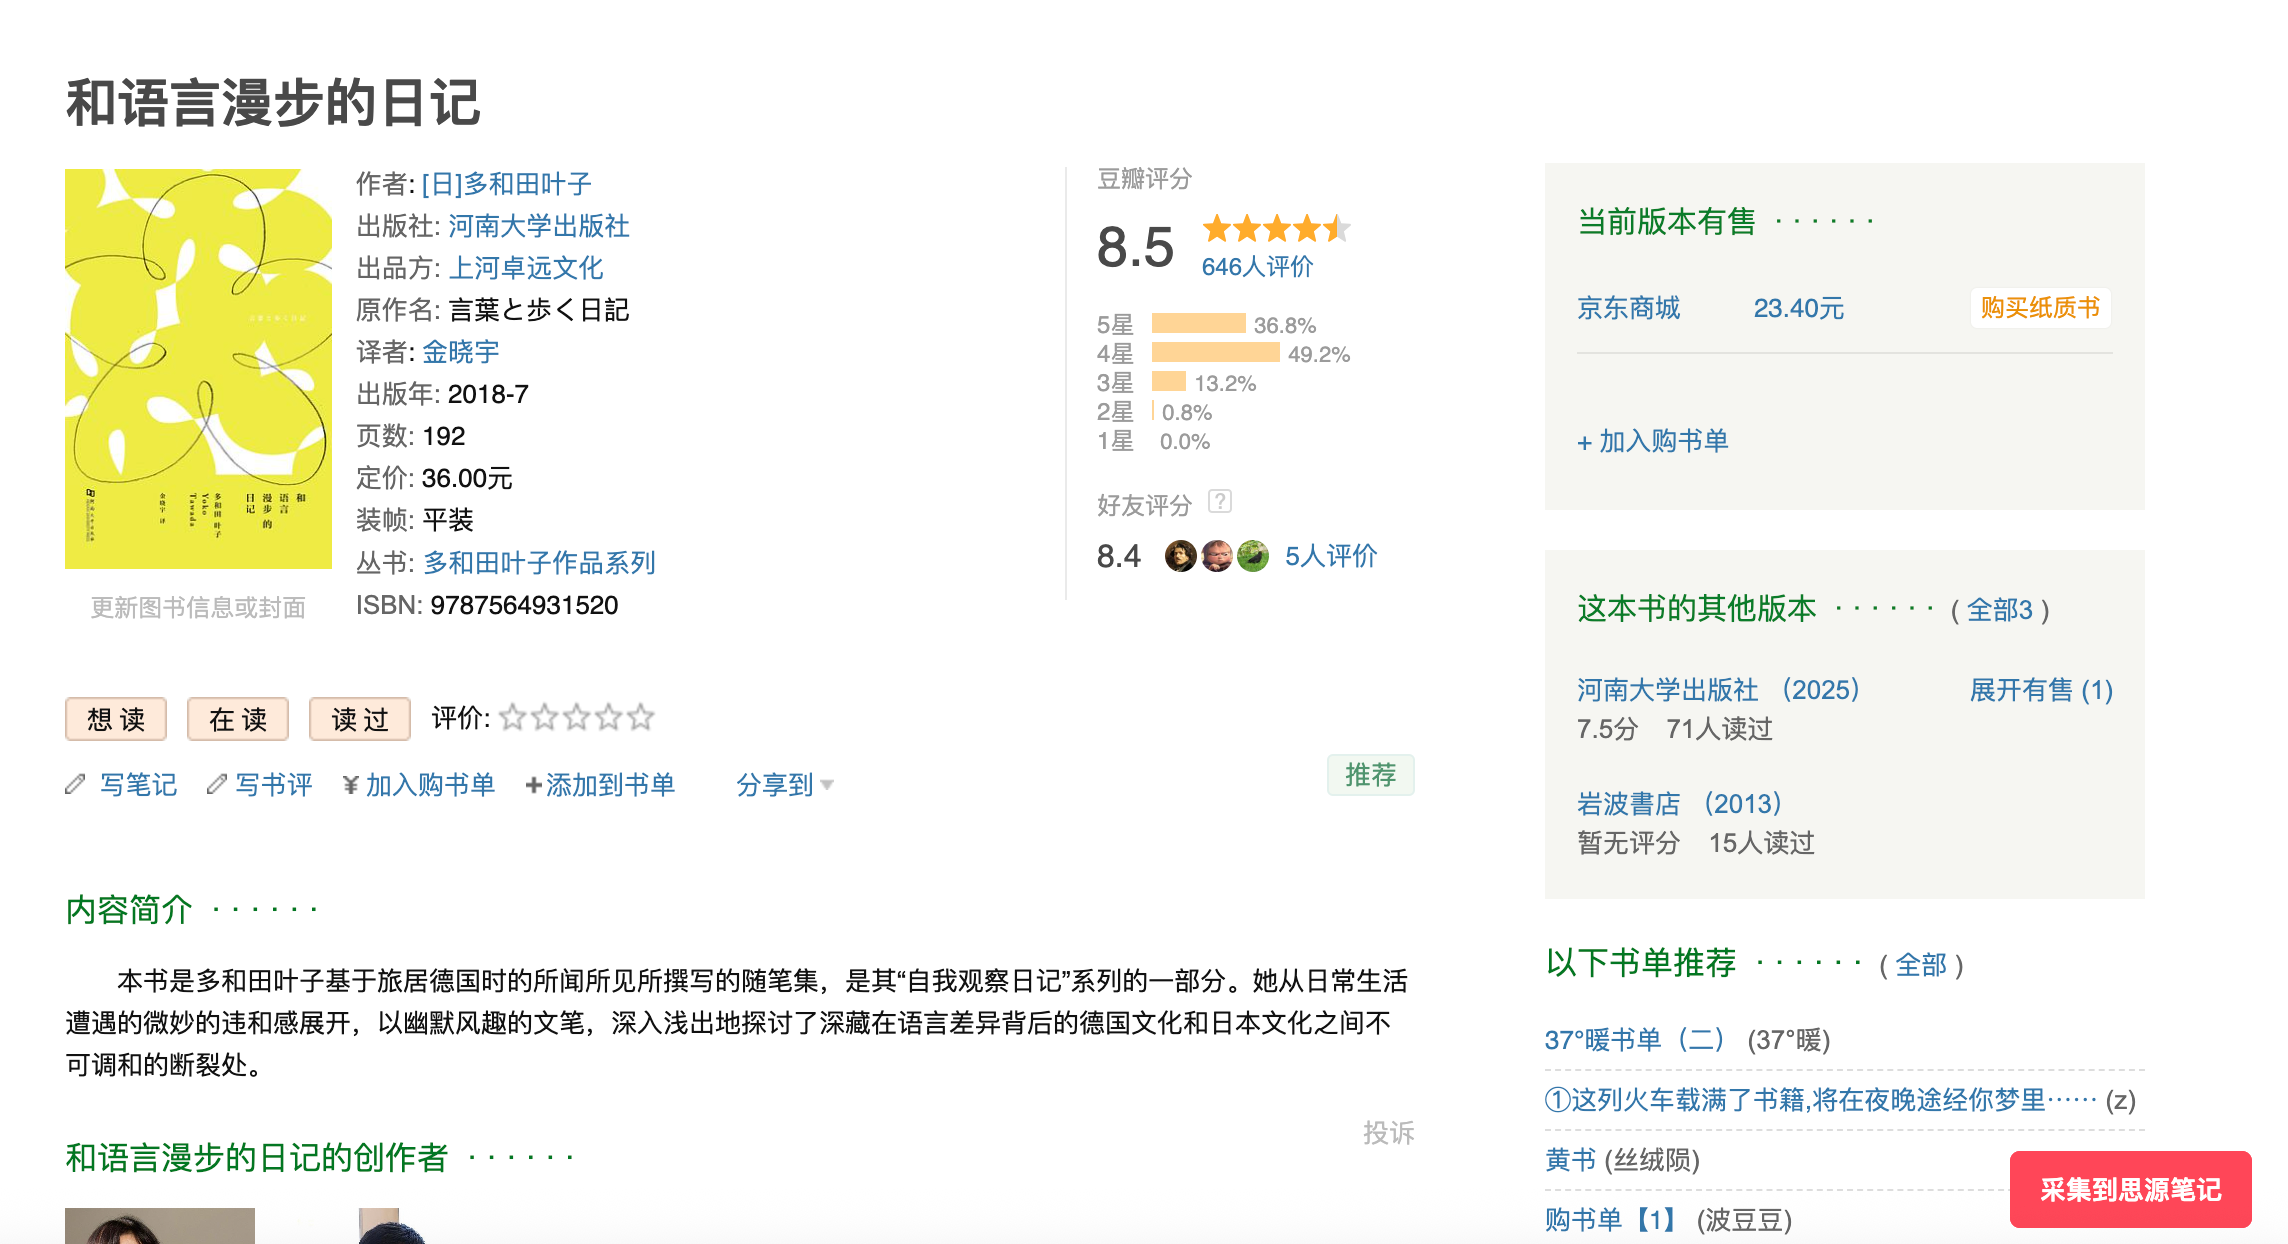The height and width of the screenshot is (1244, 2288).
Task: Click the pencil icon beside 写笔记
Action: click(75, 785)
